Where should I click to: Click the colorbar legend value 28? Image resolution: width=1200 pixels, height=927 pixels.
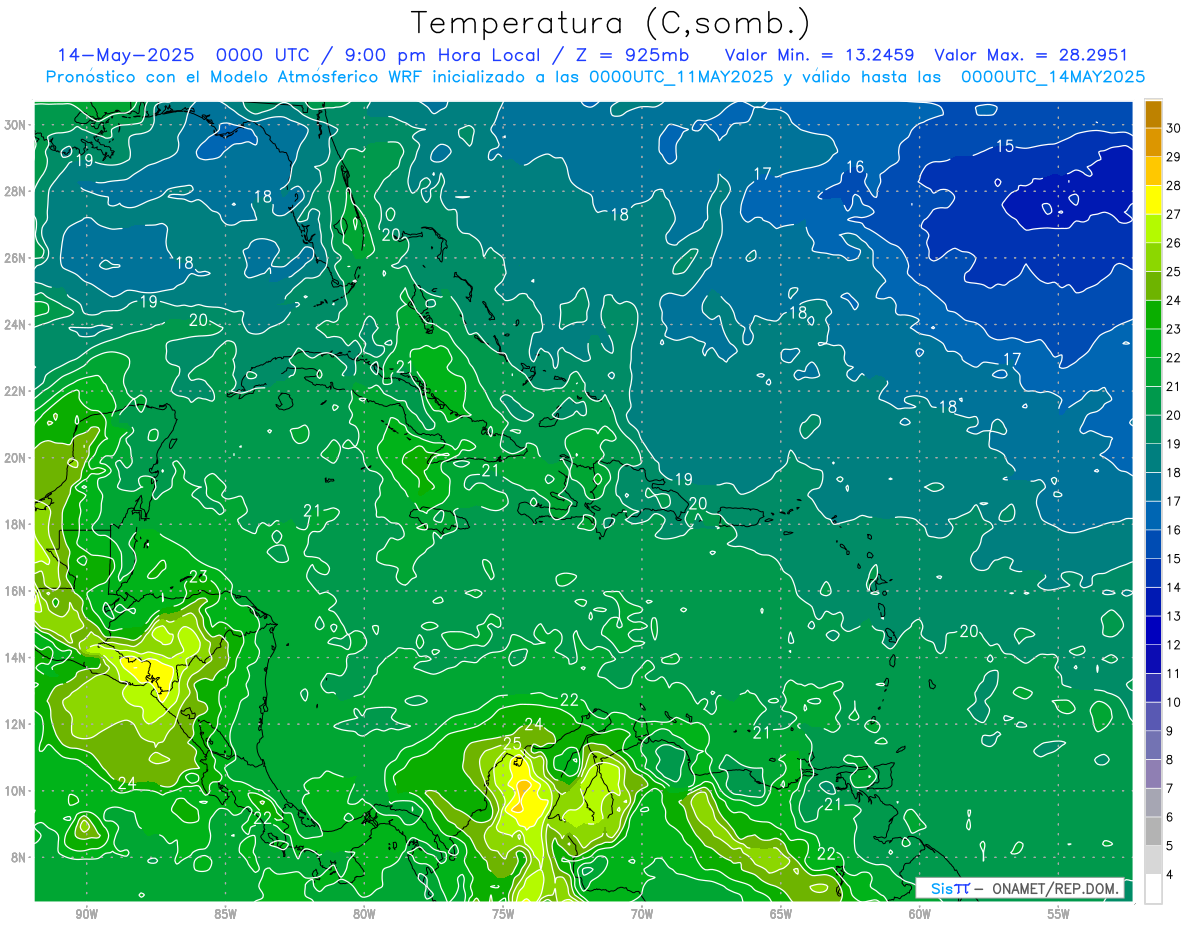pyautogui.click(x=1173, y=186)
